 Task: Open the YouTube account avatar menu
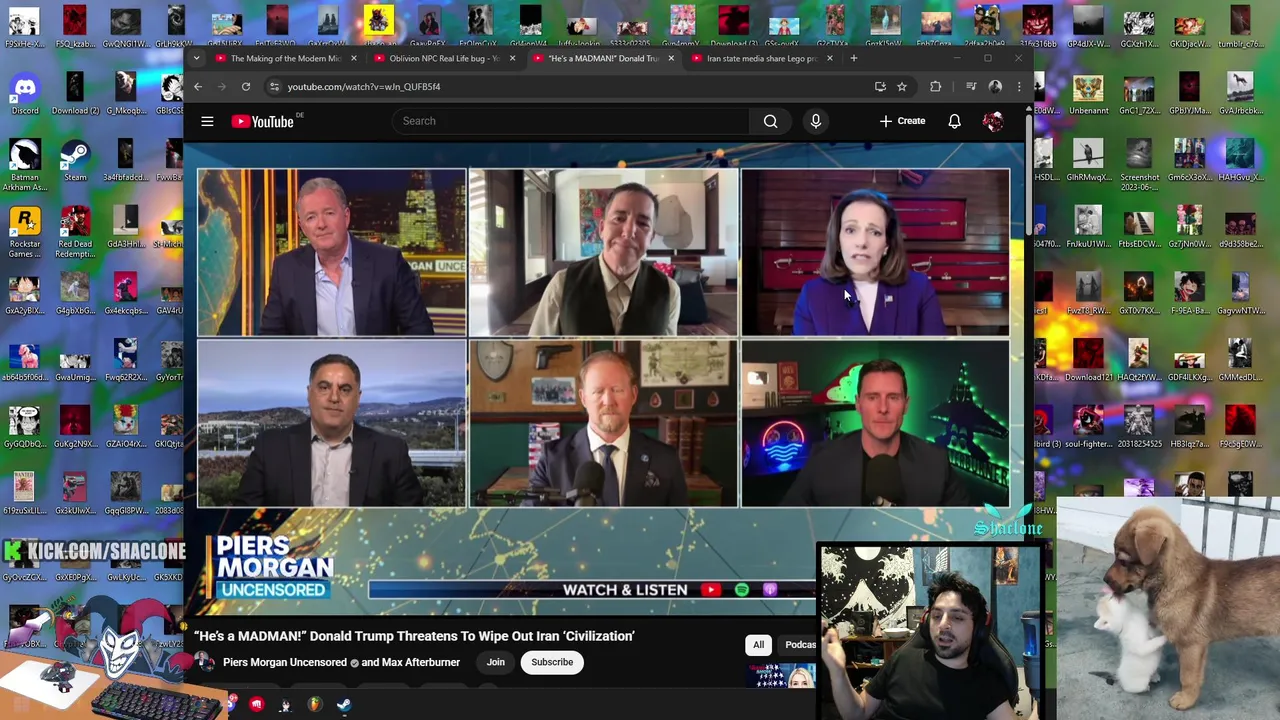click(x=993, y=121)
